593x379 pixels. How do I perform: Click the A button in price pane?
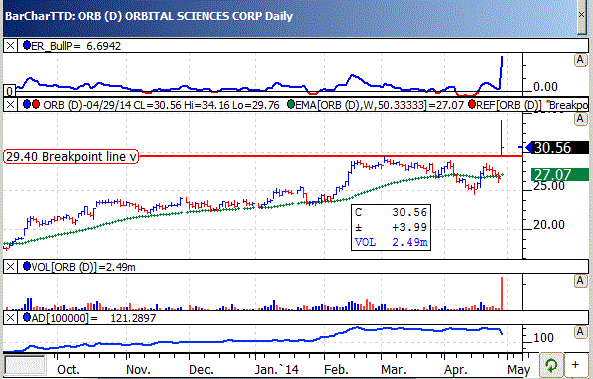pos(580,119)
